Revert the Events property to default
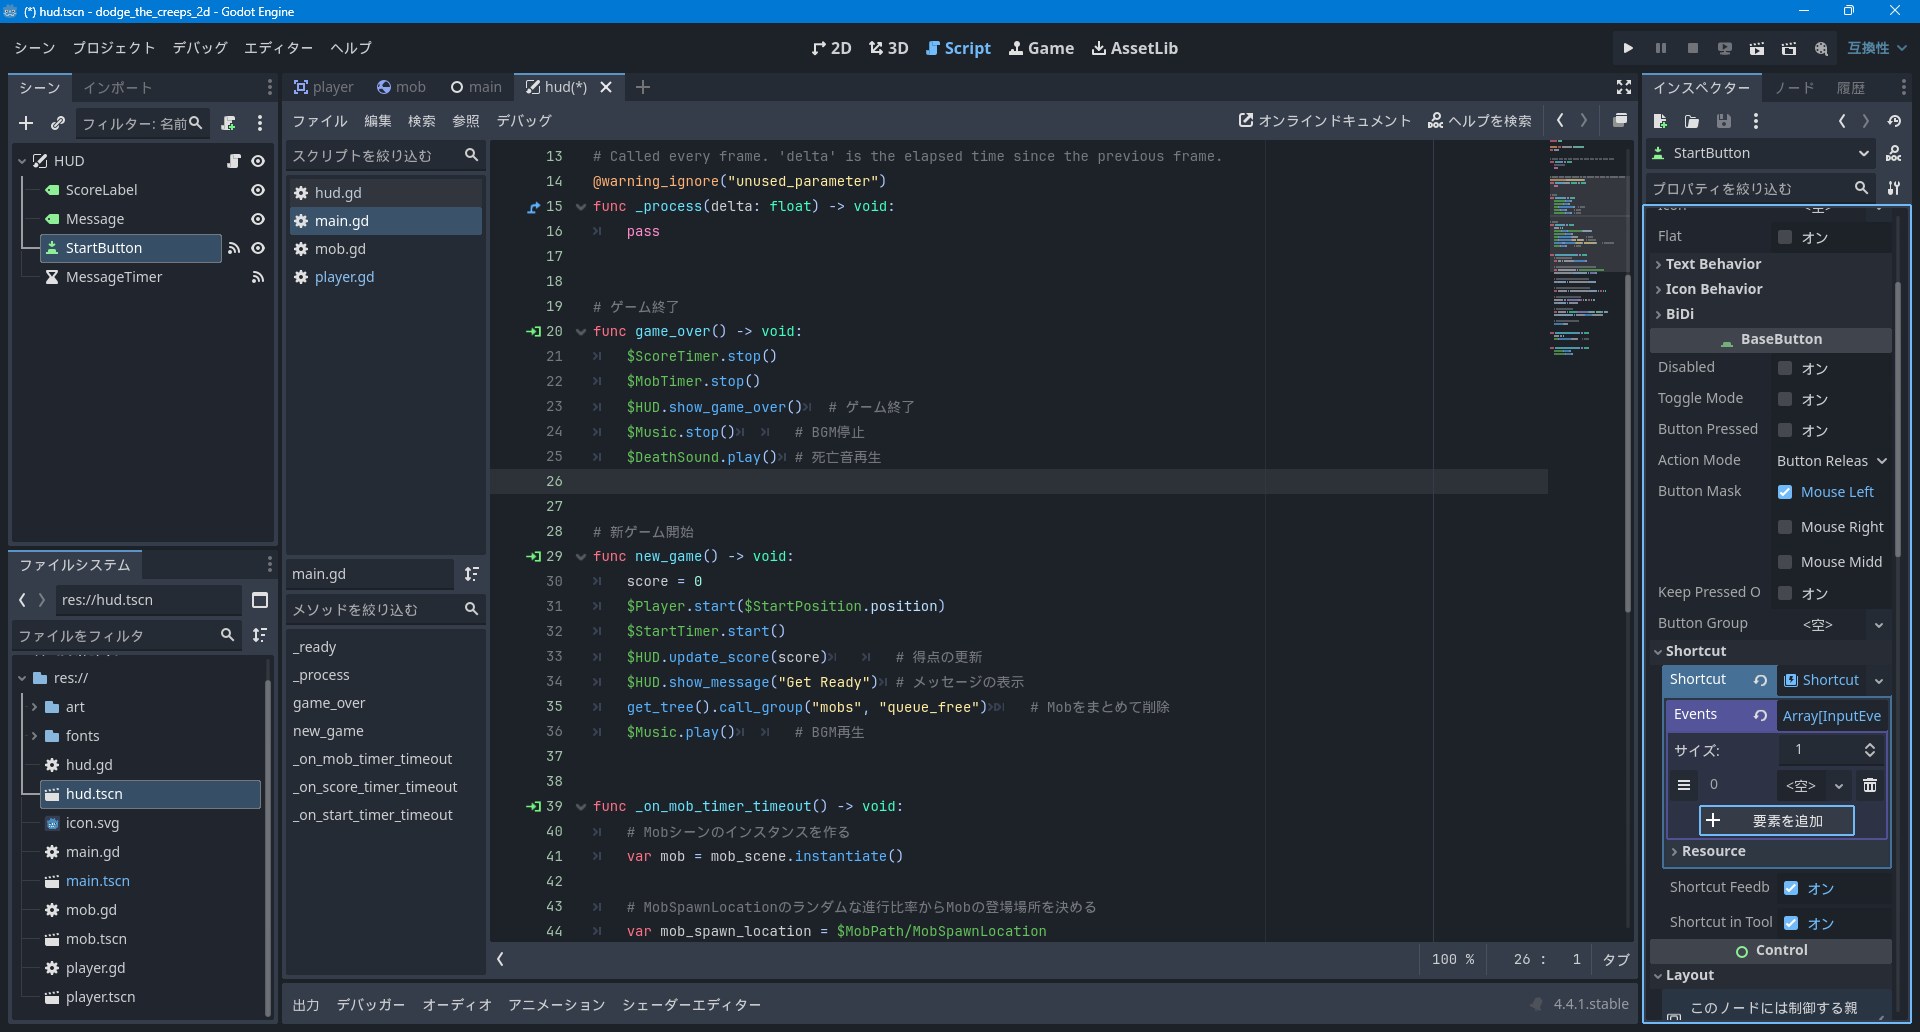The width and height of the screenshot is (1920, 1032). 1760,715
